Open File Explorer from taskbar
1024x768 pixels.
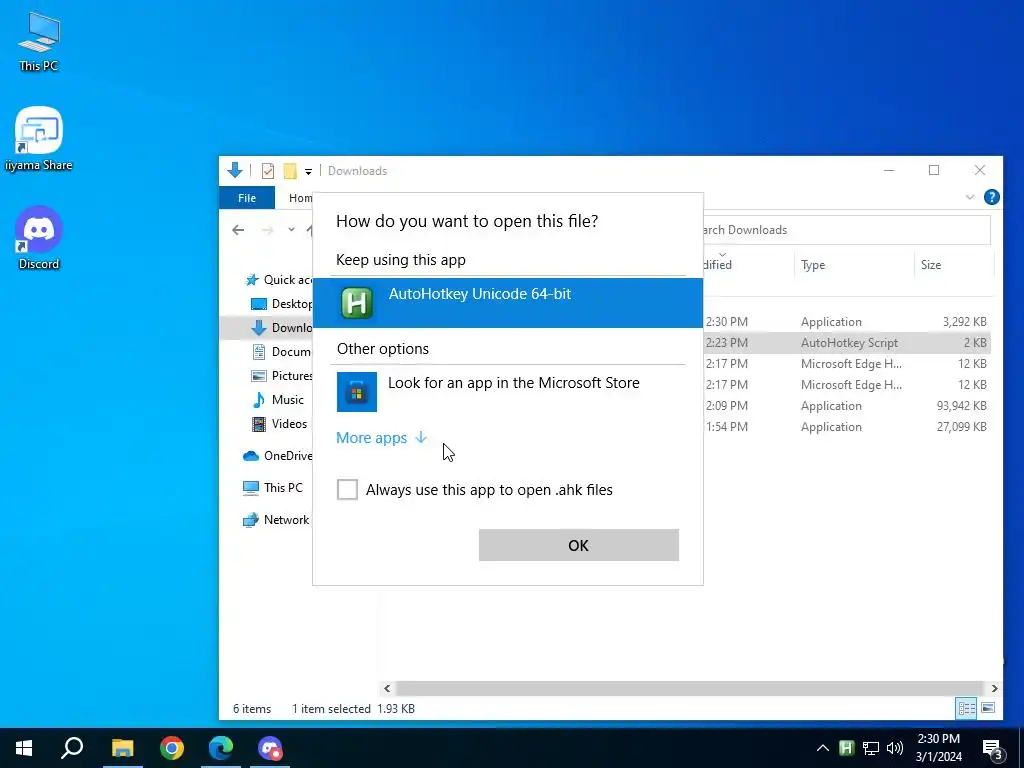pos(122,748)
